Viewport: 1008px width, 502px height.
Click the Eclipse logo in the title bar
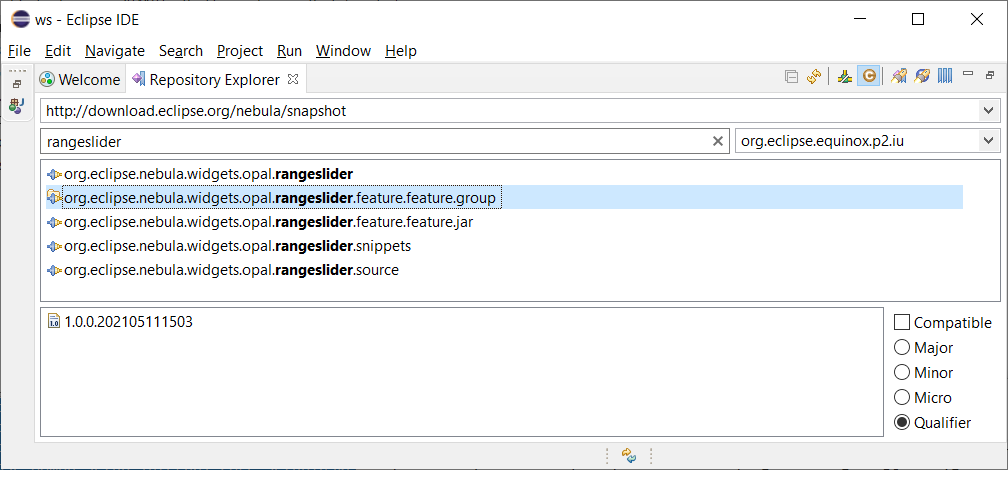[x=21, y=19]
